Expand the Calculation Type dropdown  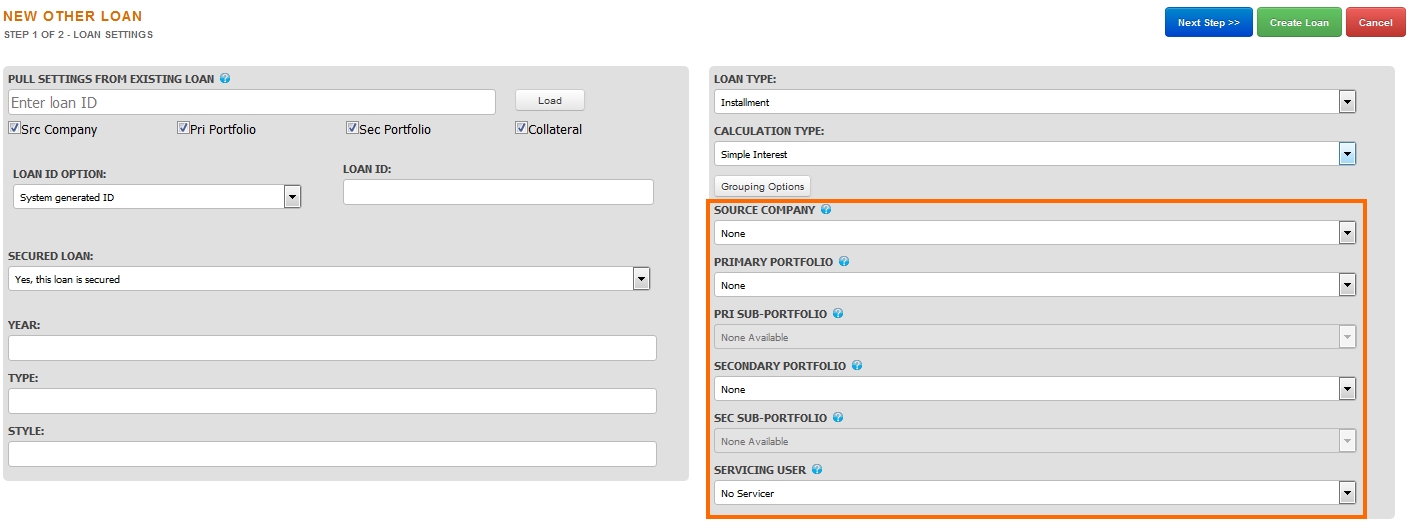pos(1035,154)
